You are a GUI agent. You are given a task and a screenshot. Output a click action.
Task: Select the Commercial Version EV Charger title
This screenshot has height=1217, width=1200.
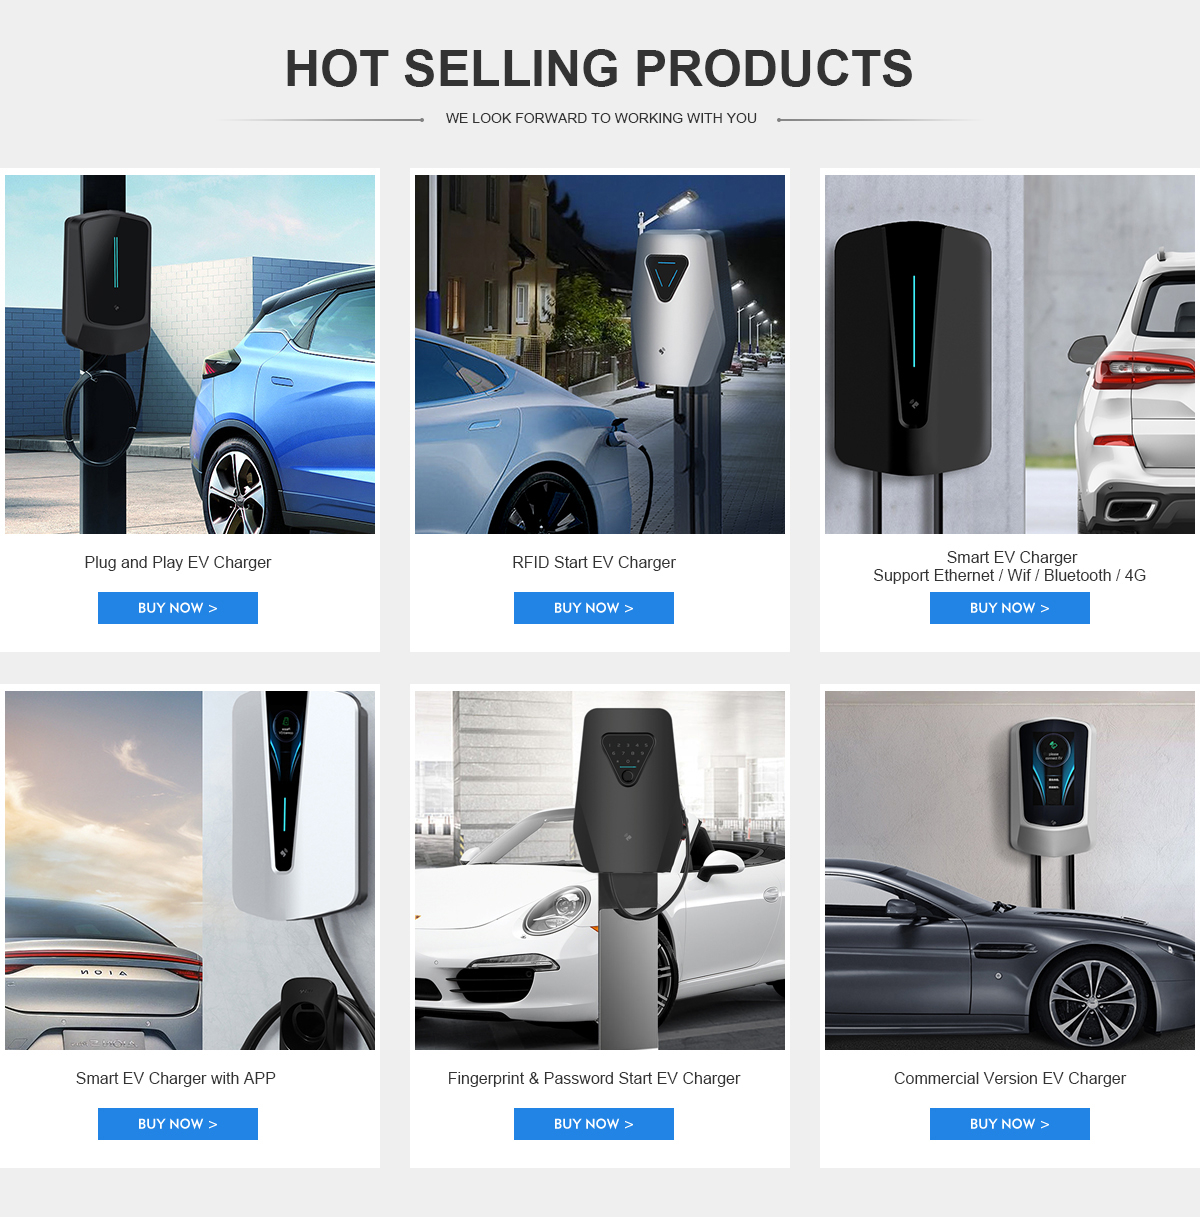click(x=1010, y=1079)
